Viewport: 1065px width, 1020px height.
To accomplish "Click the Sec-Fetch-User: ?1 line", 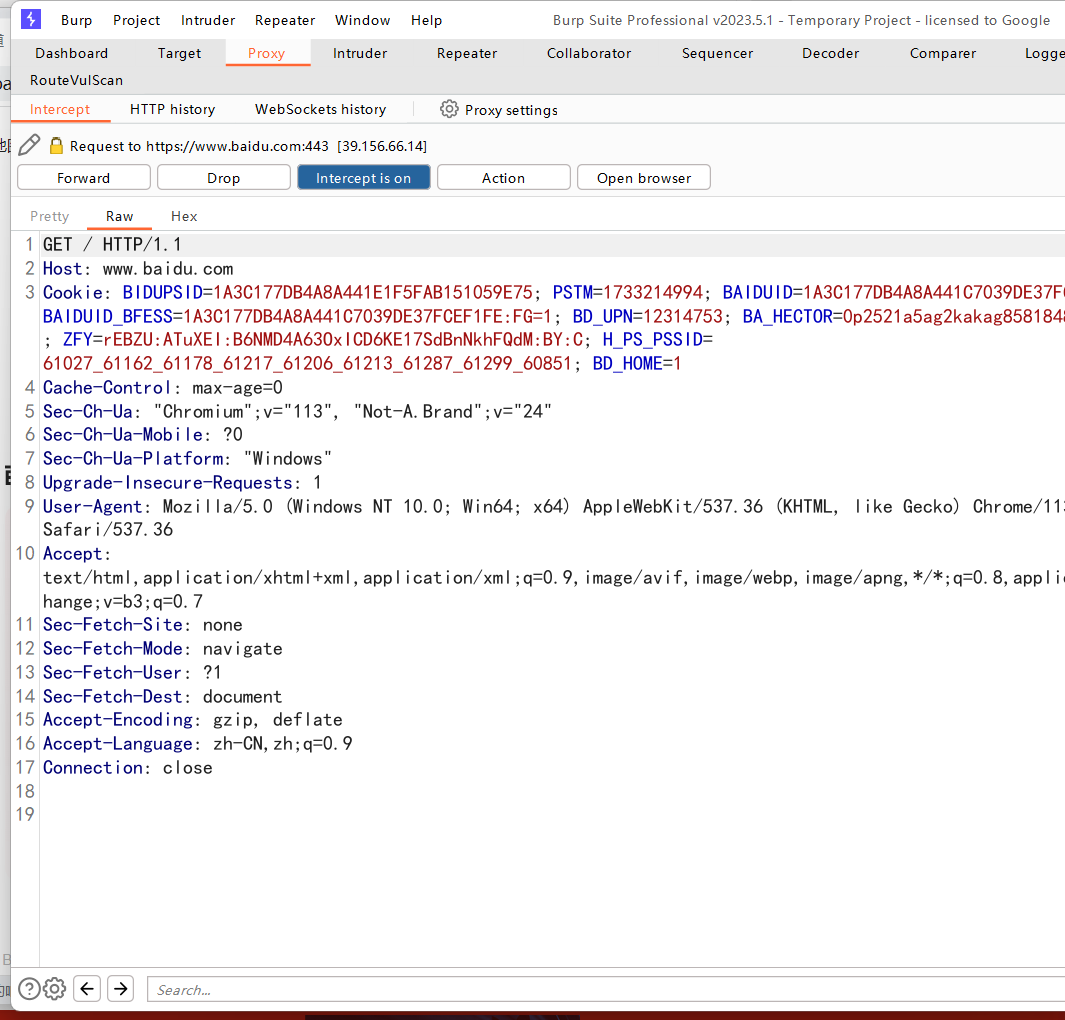I will tap(132, 672).
